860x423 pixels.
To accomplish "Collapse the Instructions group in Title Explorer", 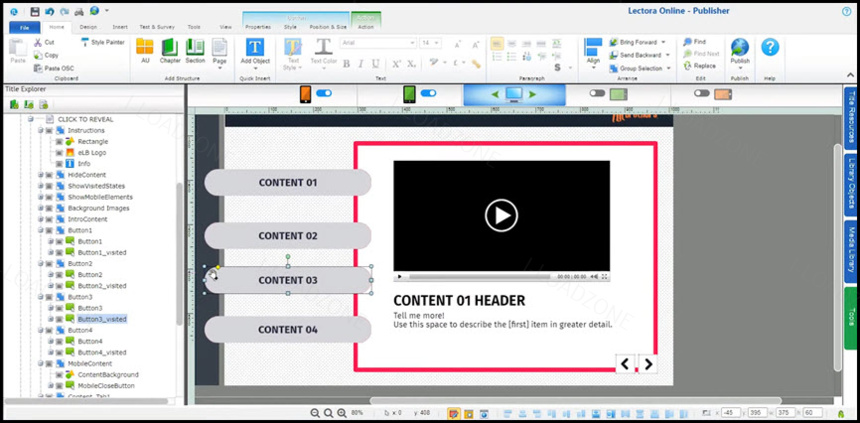I will click(41, 131).
